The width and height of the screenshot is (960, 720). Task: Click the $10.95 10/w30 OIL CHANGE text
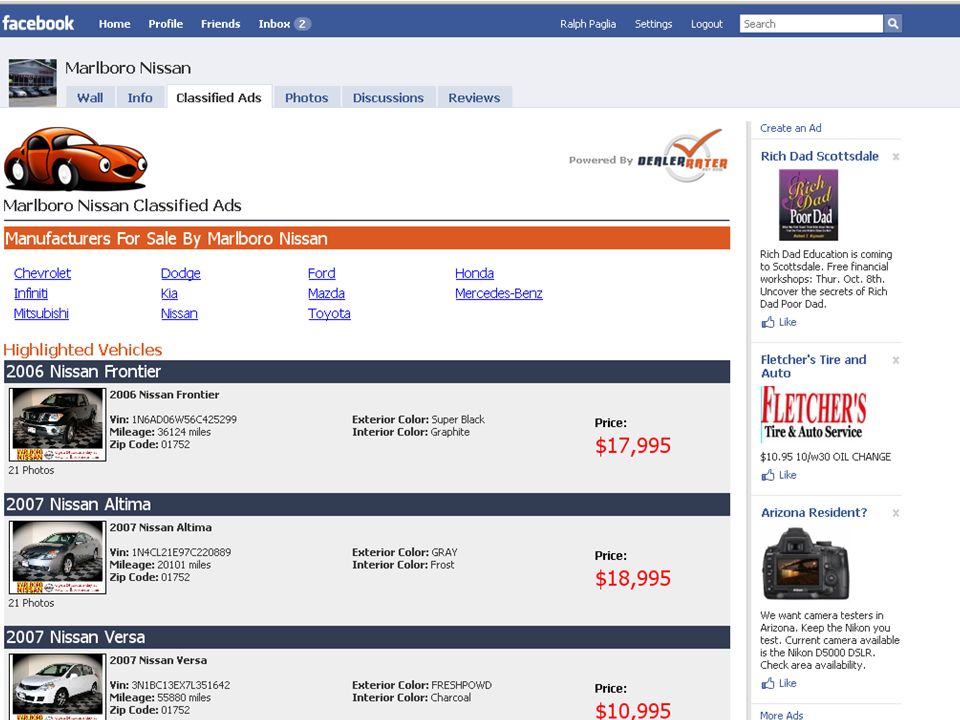pos(825,457)
